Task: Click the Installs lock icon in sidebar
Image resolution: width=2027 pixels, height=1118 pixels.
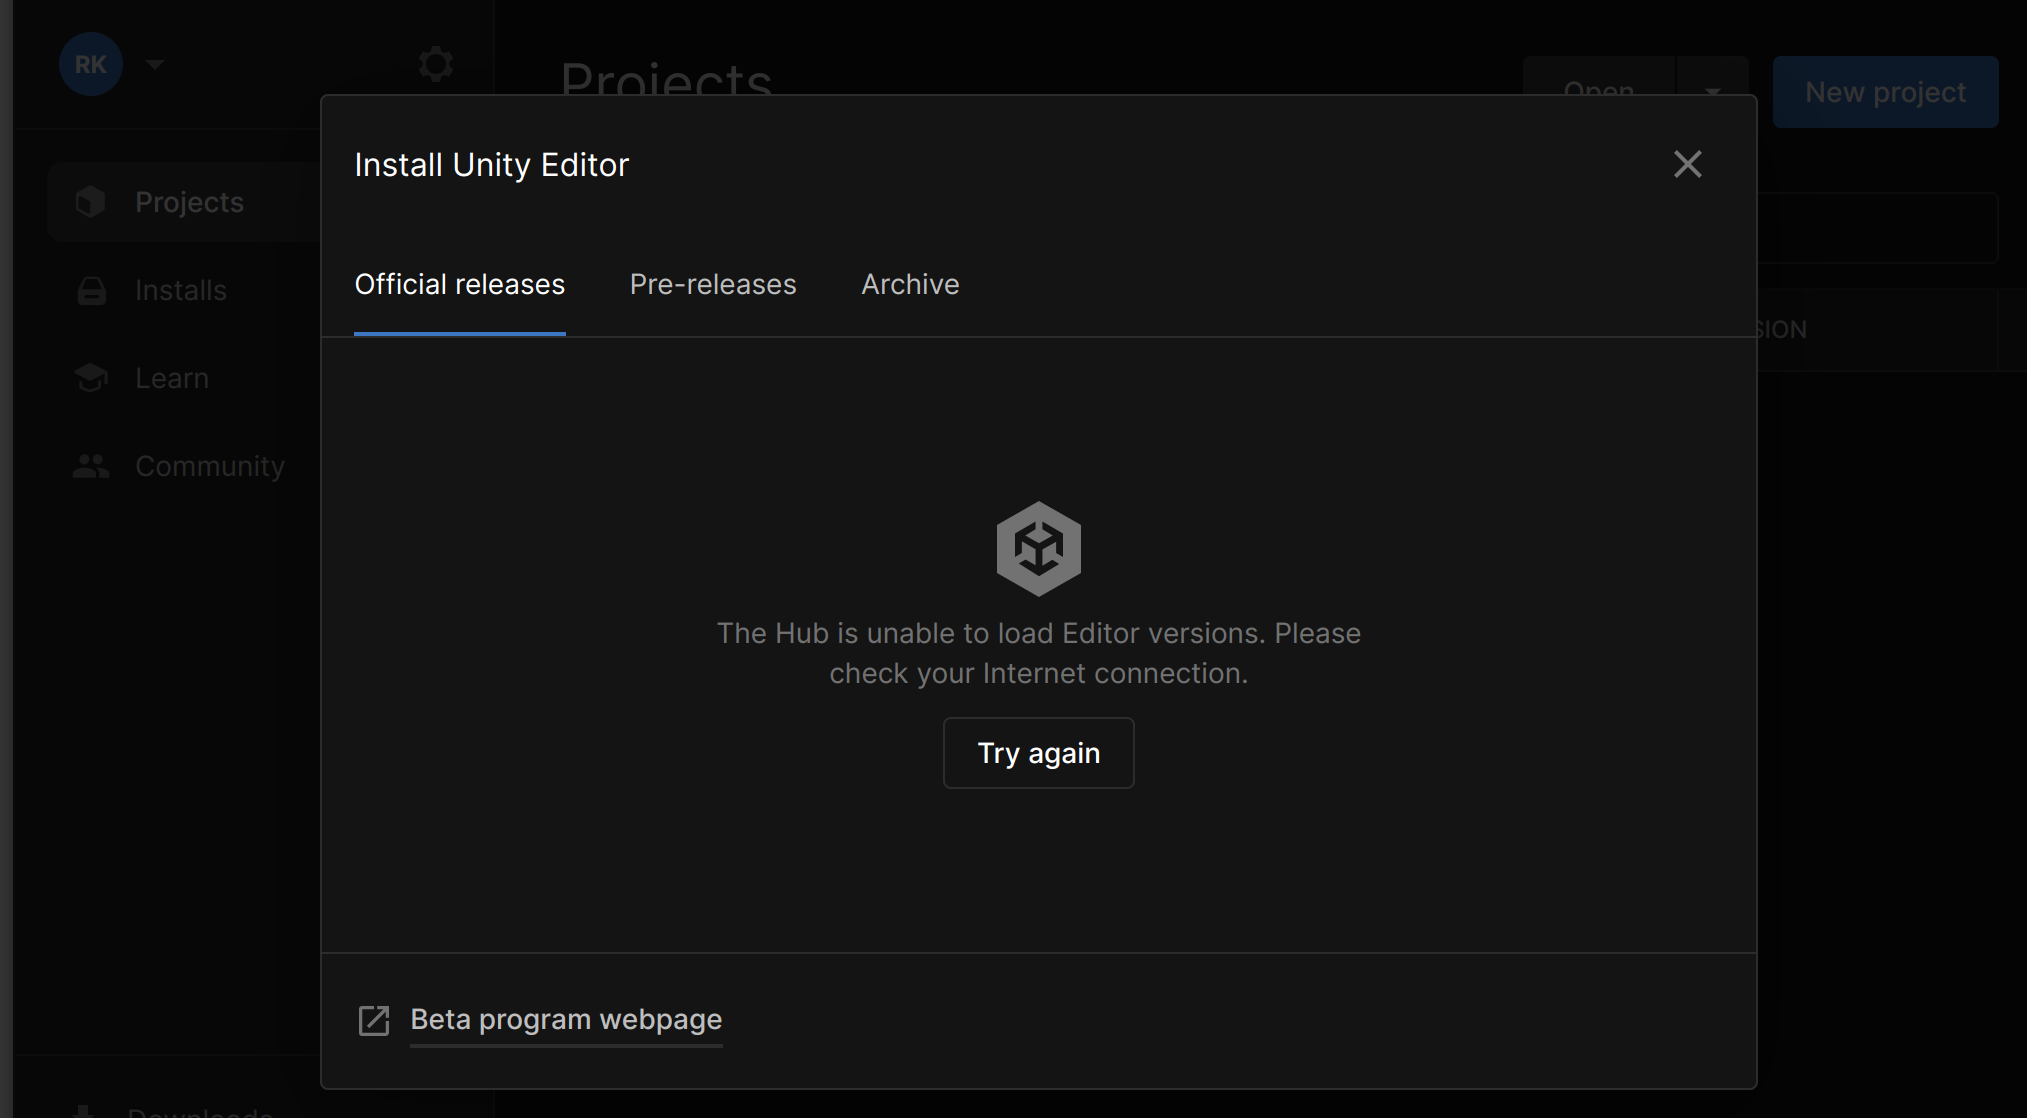Action: [91, 291]
